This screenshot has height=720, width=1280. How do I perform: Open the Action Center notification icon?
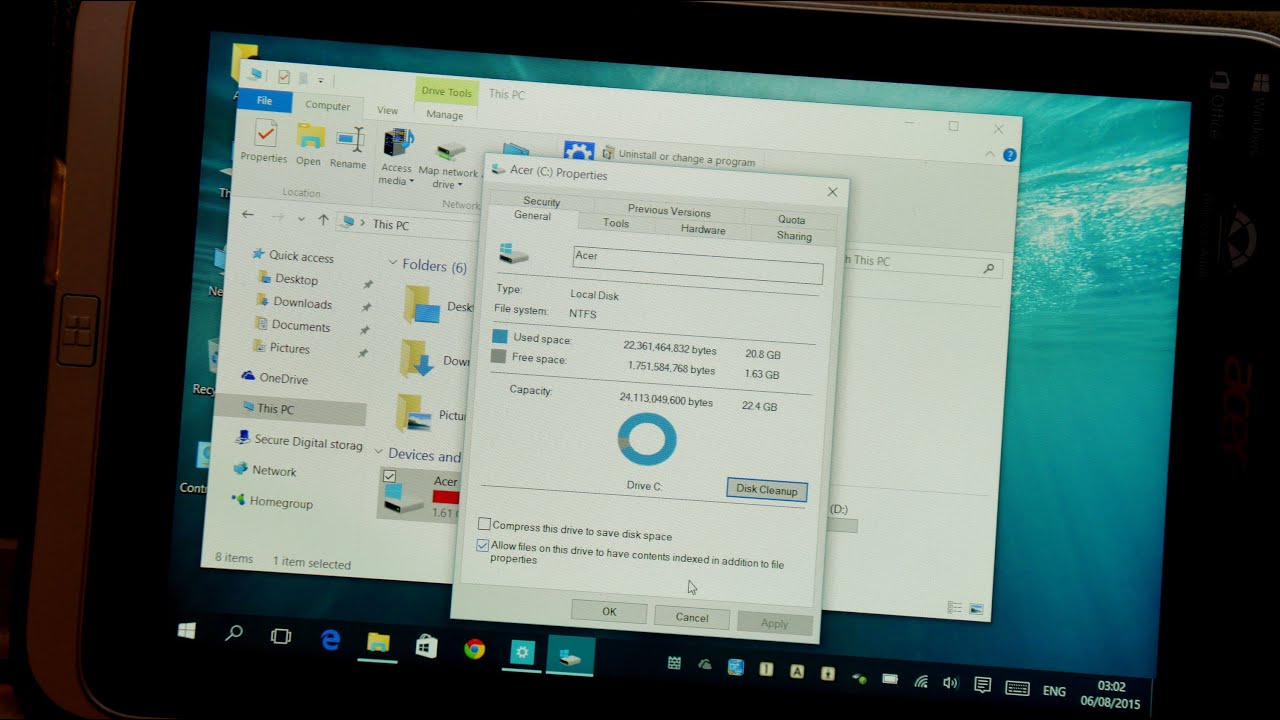point(983,686)
